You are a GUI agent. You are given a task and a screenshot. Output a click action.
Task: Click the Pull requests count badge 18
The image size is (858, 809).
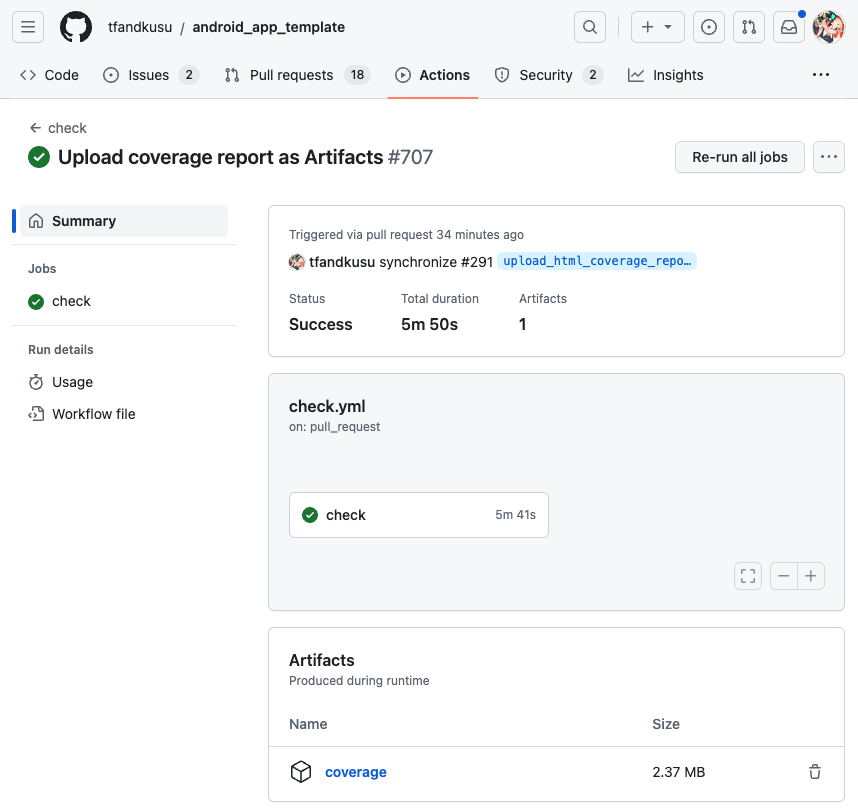[x=357, y=75]
